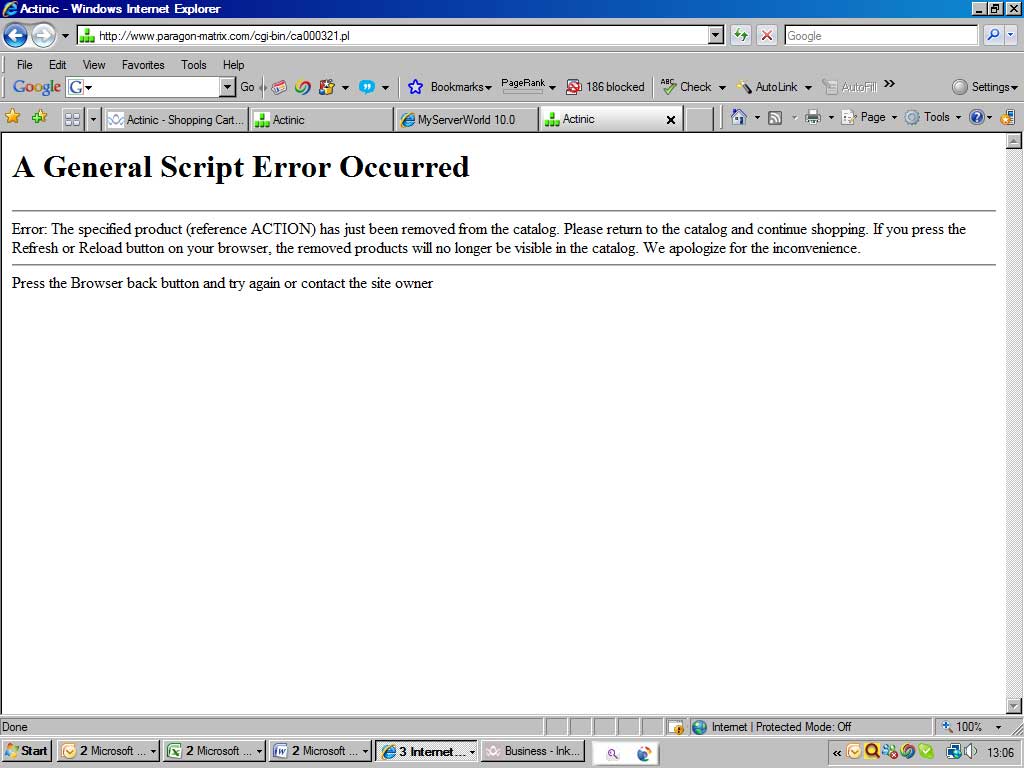Image resolution: width=1024 pixels, height=768 pixels.
Task: Open the Favorites Center star icon
Action: coord(13,118)
